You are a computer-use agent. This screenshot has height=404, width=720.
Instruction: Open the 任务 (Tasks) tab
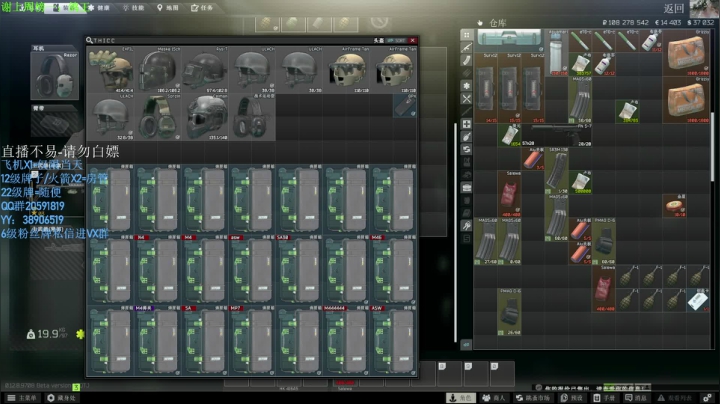(x=202, y=7)
